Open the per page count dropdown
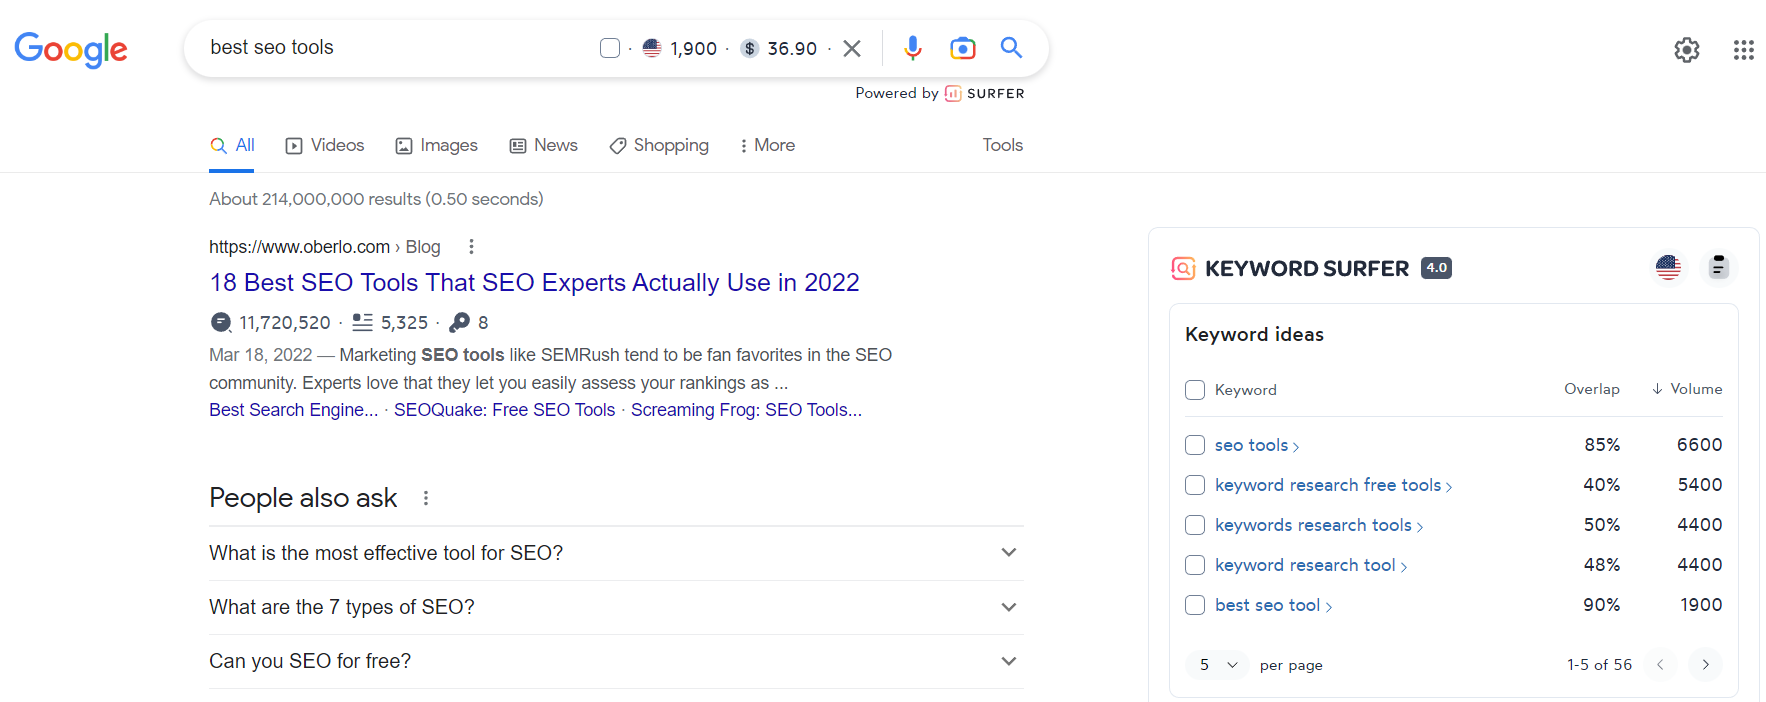The width and height of the screenshot is (1766, 702). tap(1217, 665)
